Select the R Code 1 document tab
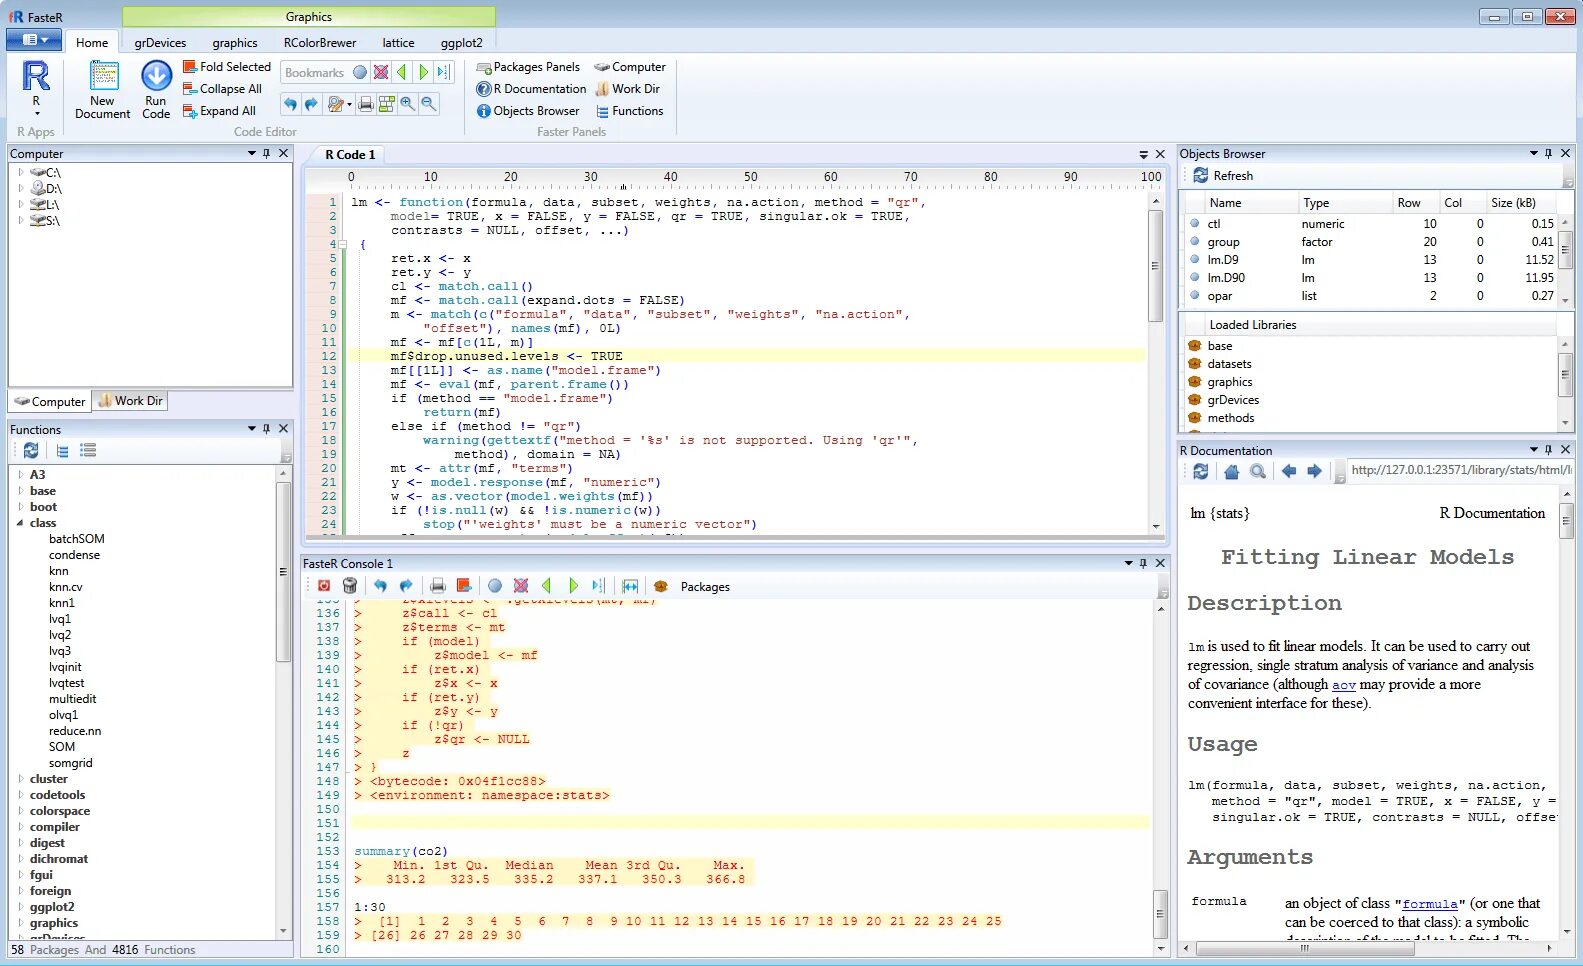 350,155
